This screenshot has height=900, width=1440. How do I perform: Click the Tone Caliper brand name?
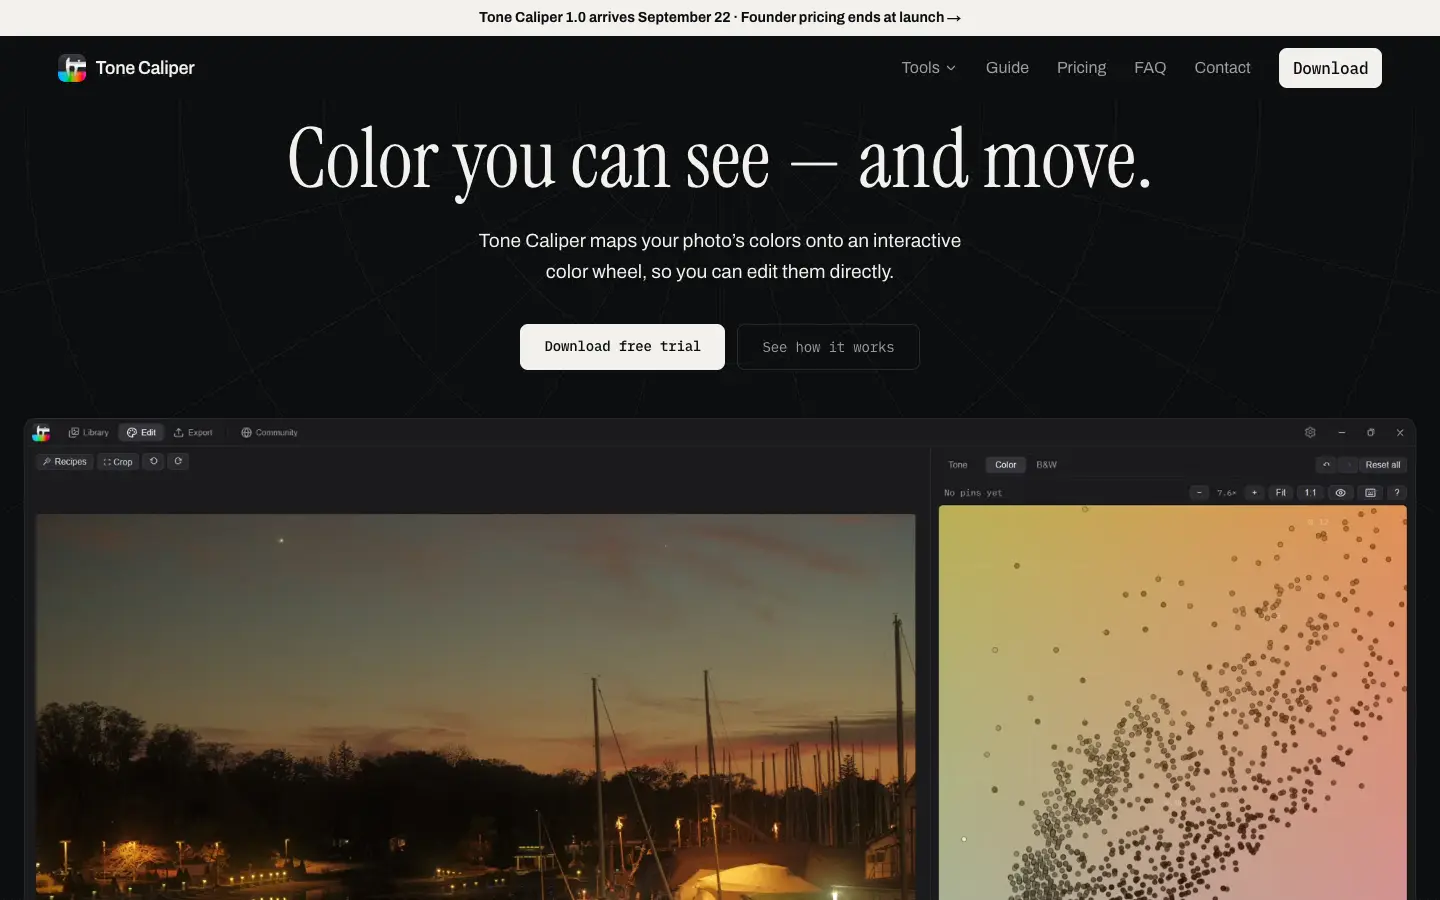coord(145,68)
